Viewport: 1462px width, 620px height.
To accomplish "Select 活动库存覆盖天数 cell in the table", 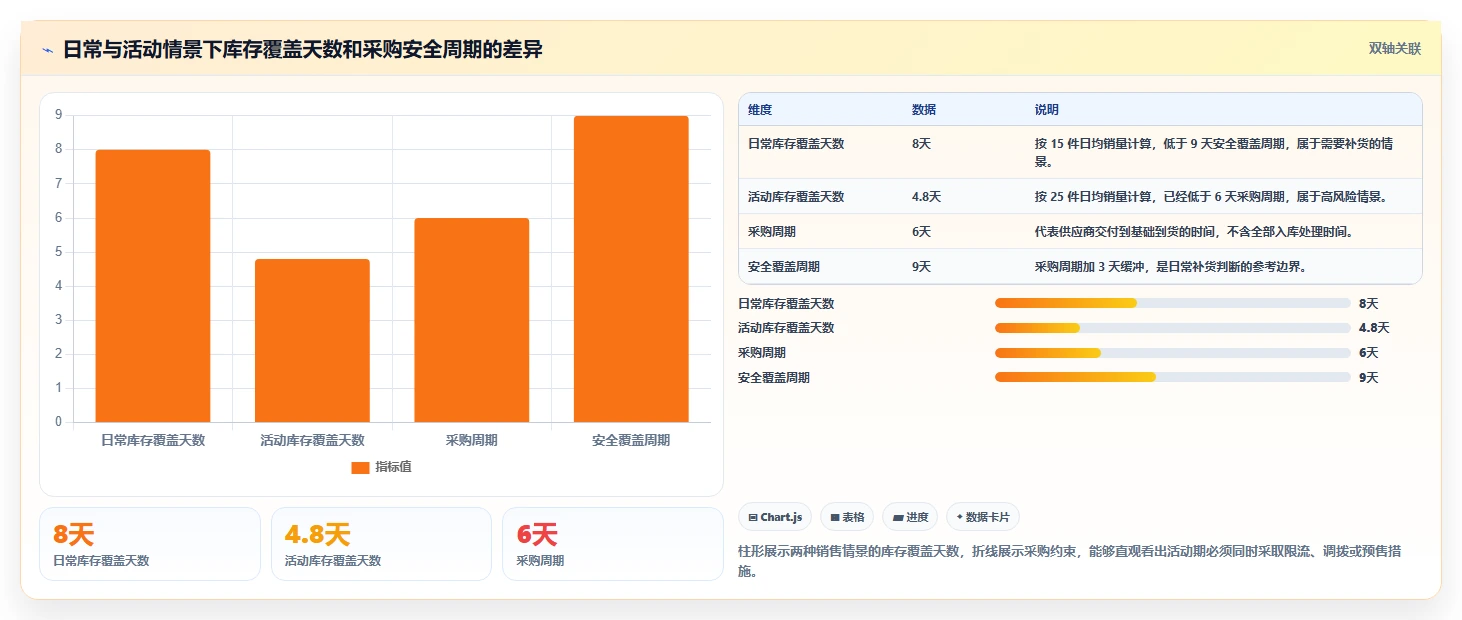I will (796, 197).
